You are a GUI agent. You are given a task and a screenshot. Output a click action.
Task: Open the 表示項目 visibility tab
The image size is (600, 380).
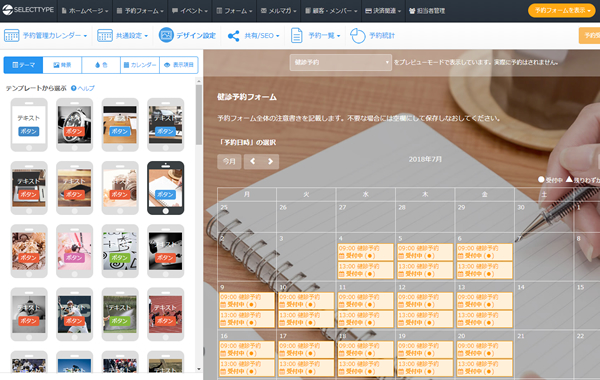(x=179, y=65)
